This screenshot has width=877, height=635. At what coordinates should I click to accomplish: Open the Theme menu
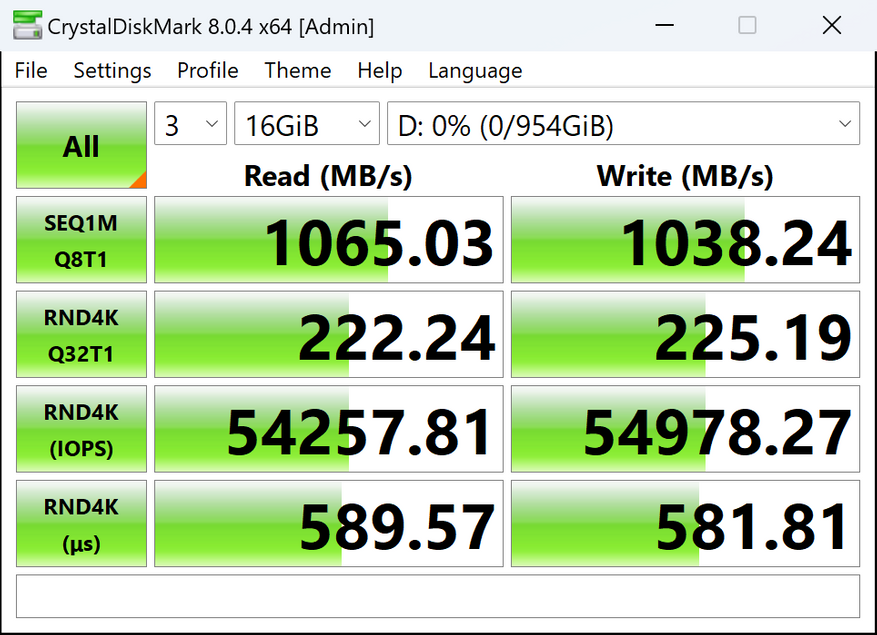[298, 70]
